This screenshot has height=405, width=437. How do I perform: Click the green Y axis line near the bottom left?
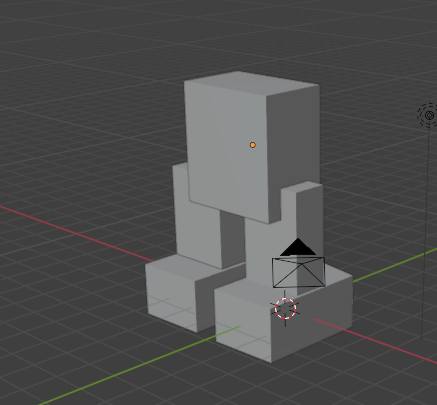(x=133, y=368)
